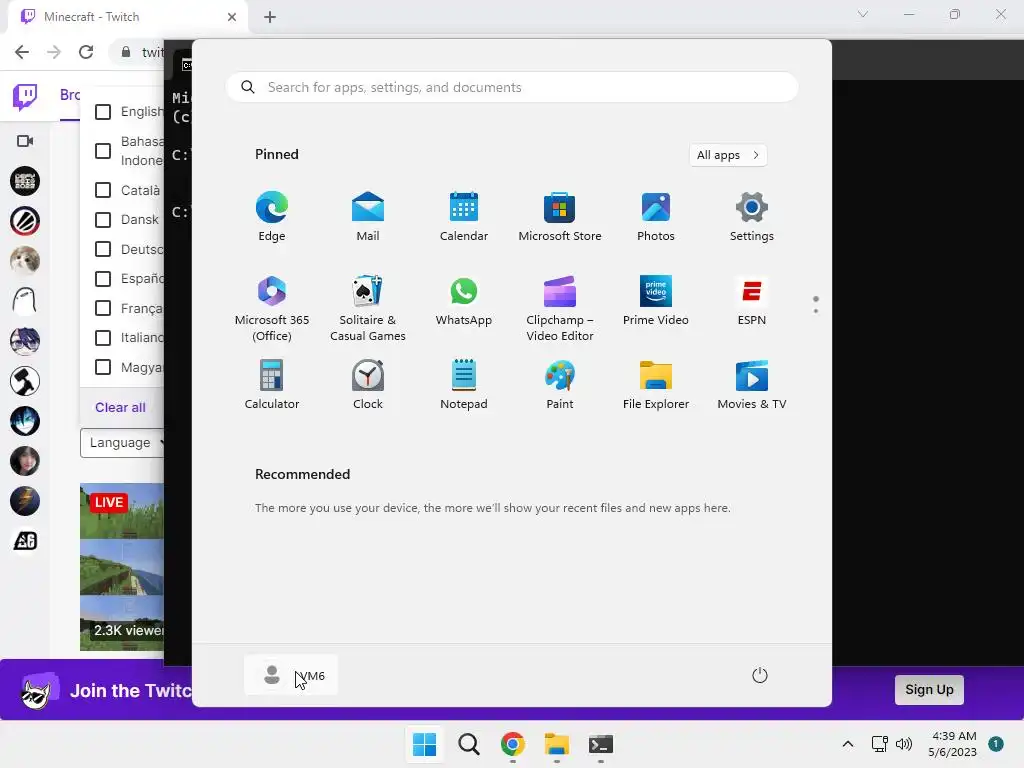
Task: Open File Explorer from pinned apps
Action: click(x=656, y=385)
